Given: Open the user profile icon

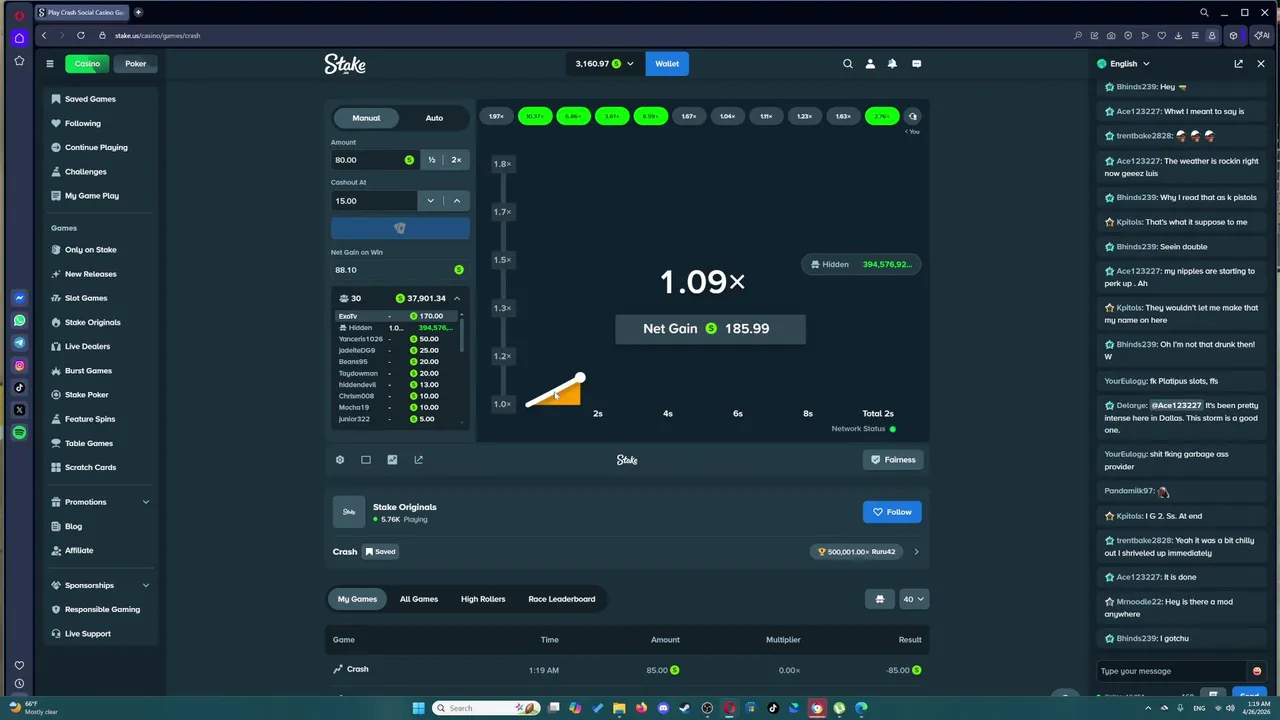Looking at the screenshot, I should pyautogui.click(x=870, y=64).
